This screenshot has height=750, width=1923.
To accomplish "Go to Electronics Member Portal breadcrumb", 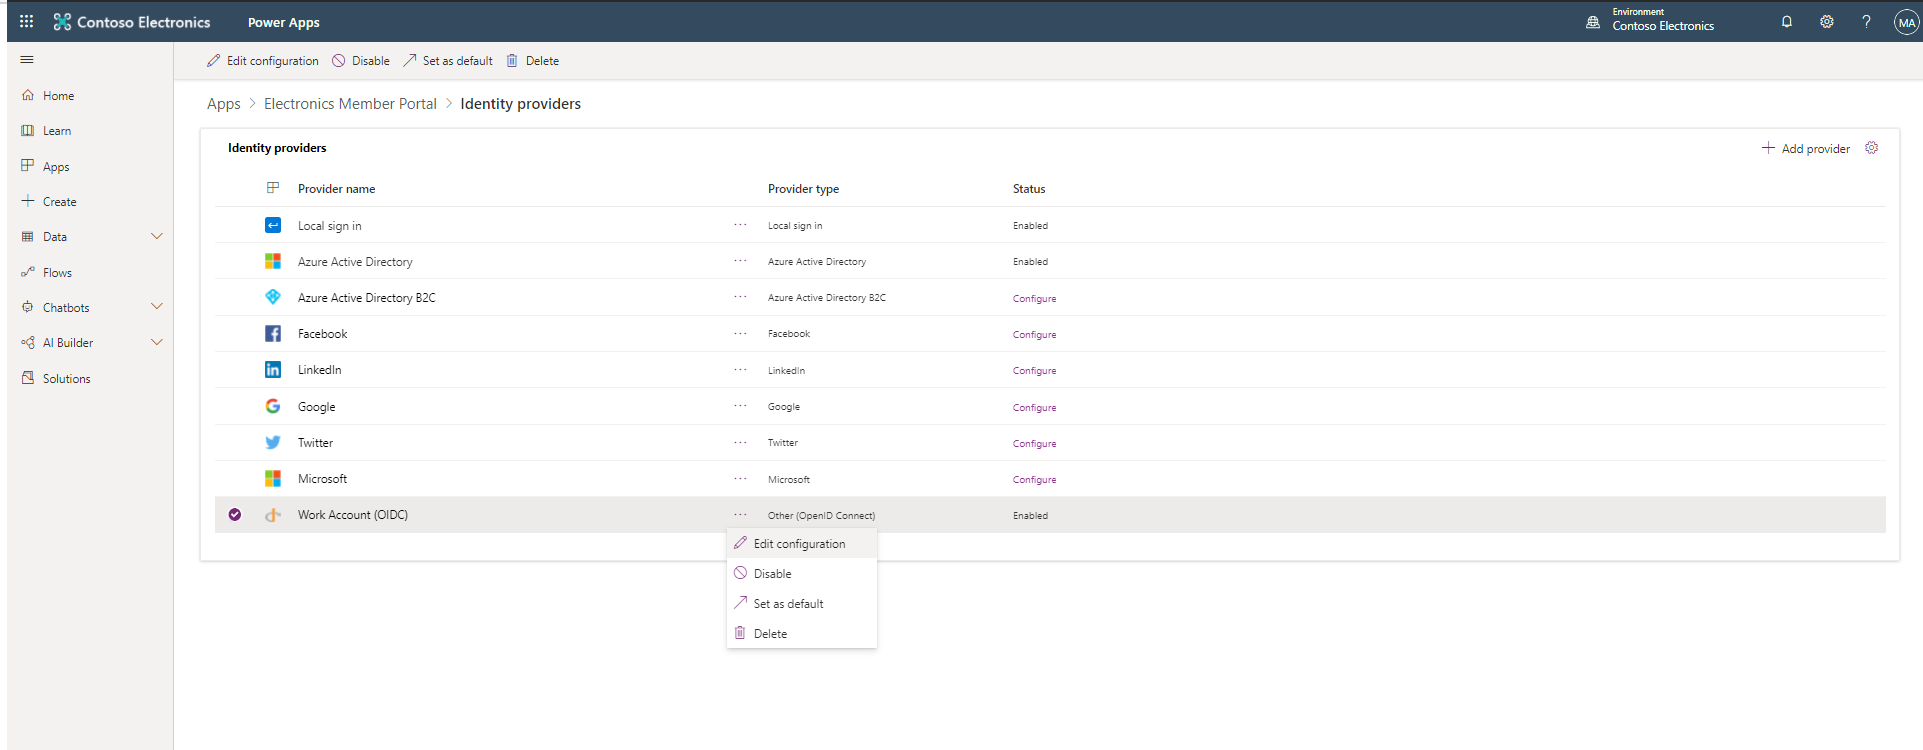I will tap(350, 104).
